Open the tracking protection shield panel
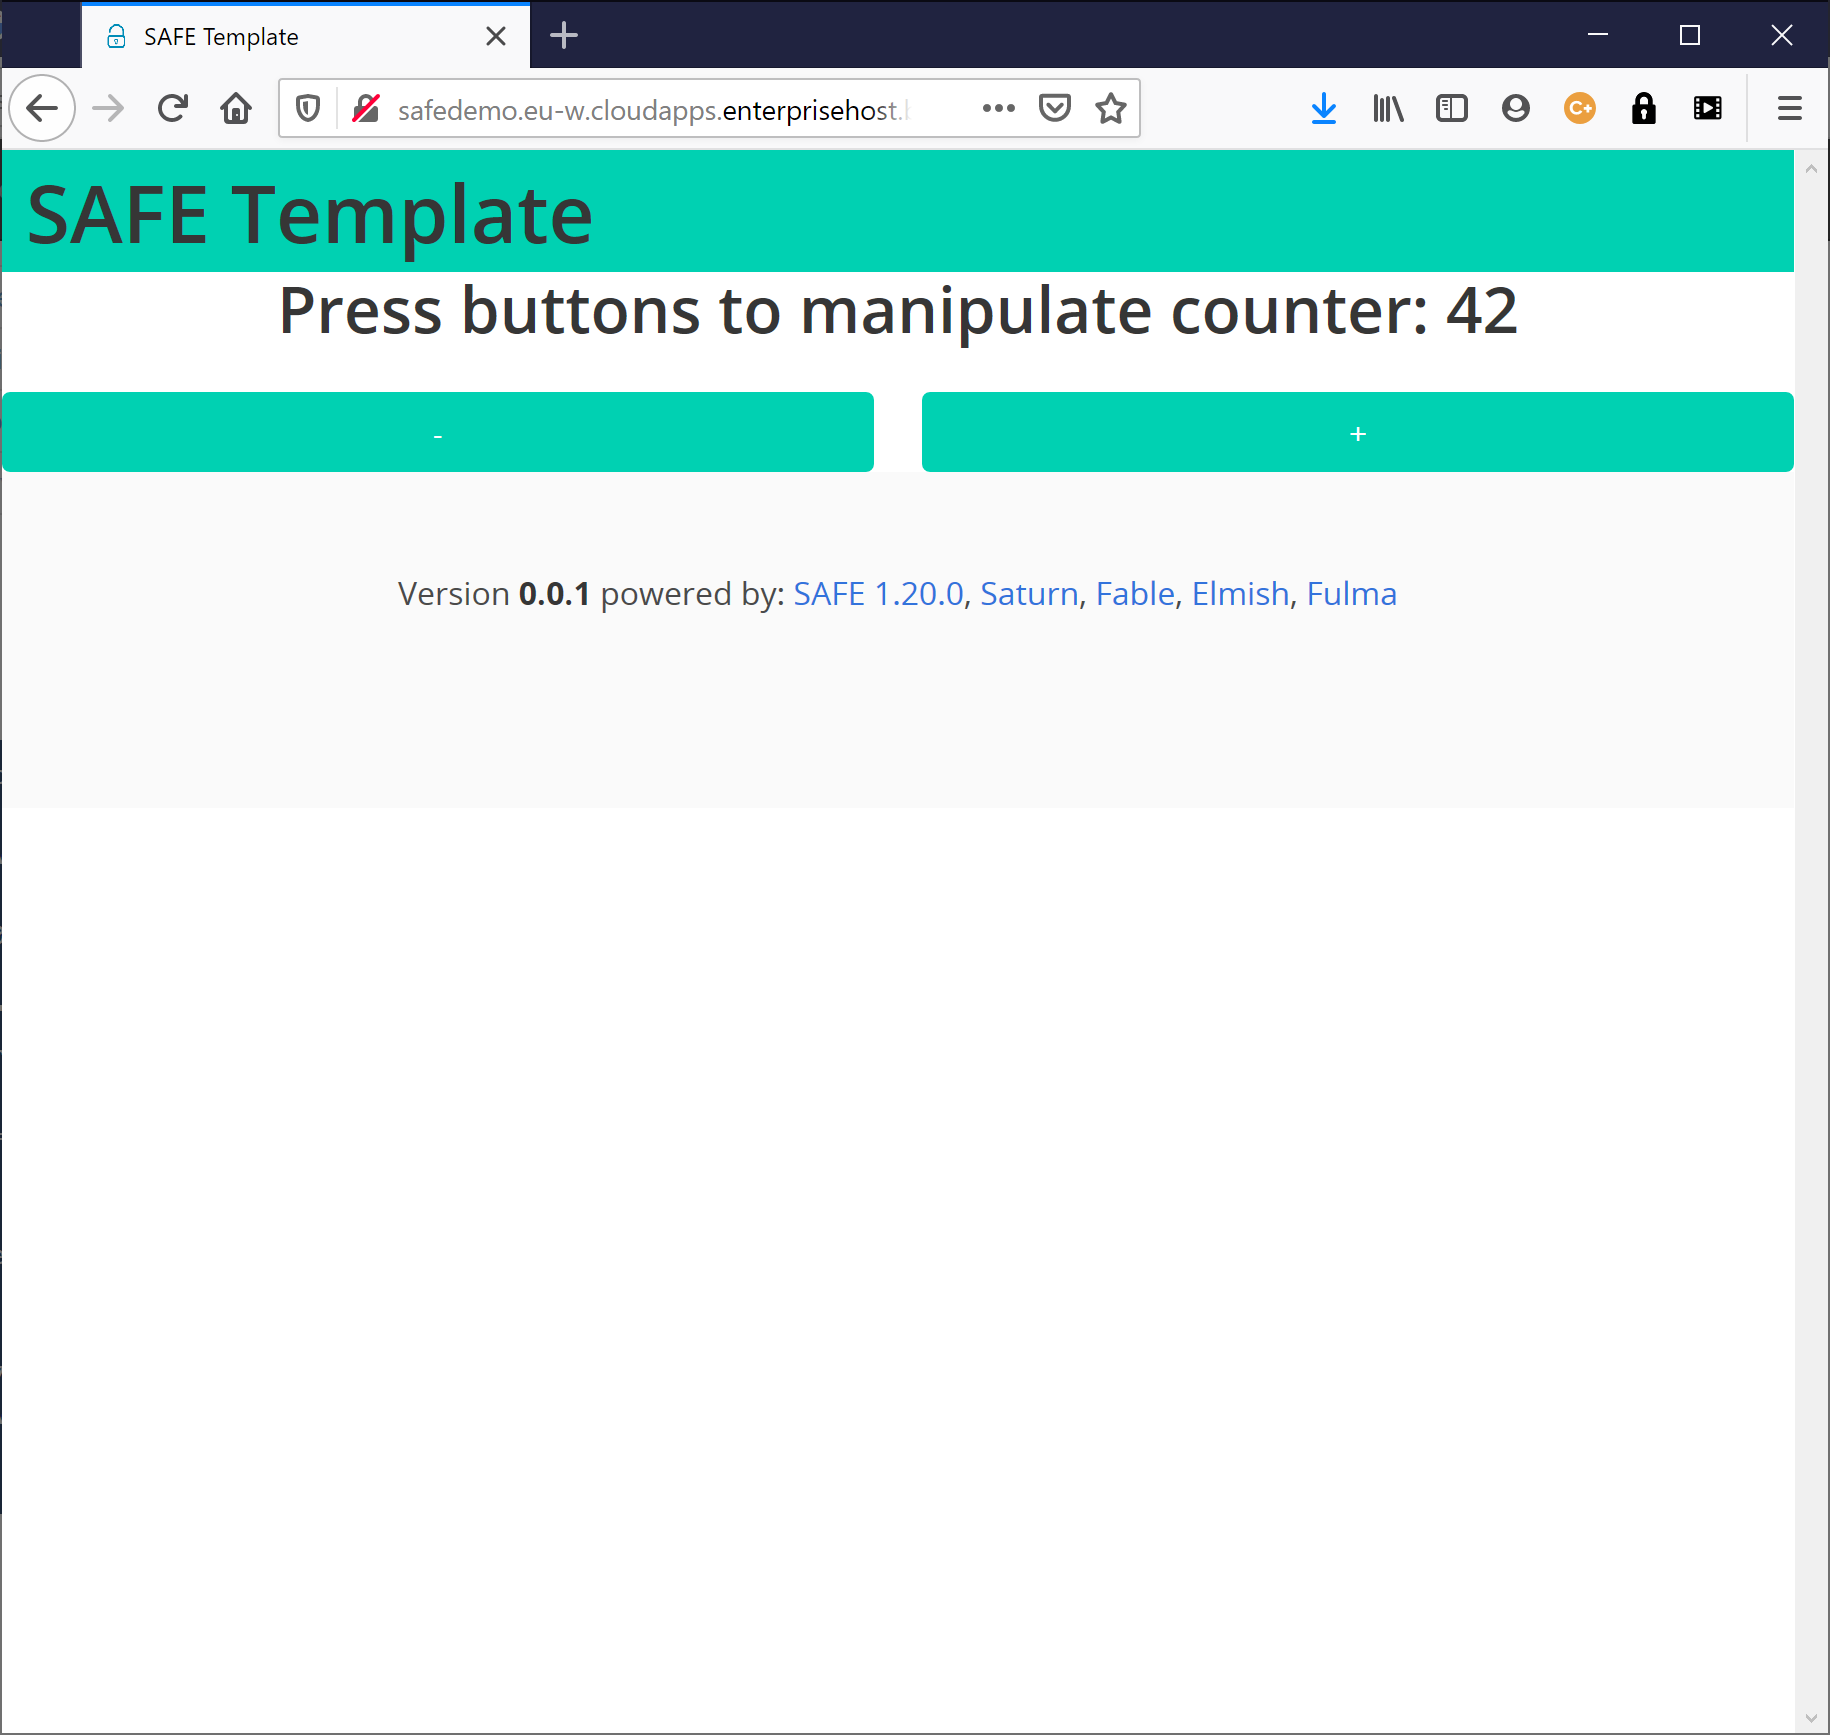This screenshot has width=1830, height=1735. [x=306, y=108]
